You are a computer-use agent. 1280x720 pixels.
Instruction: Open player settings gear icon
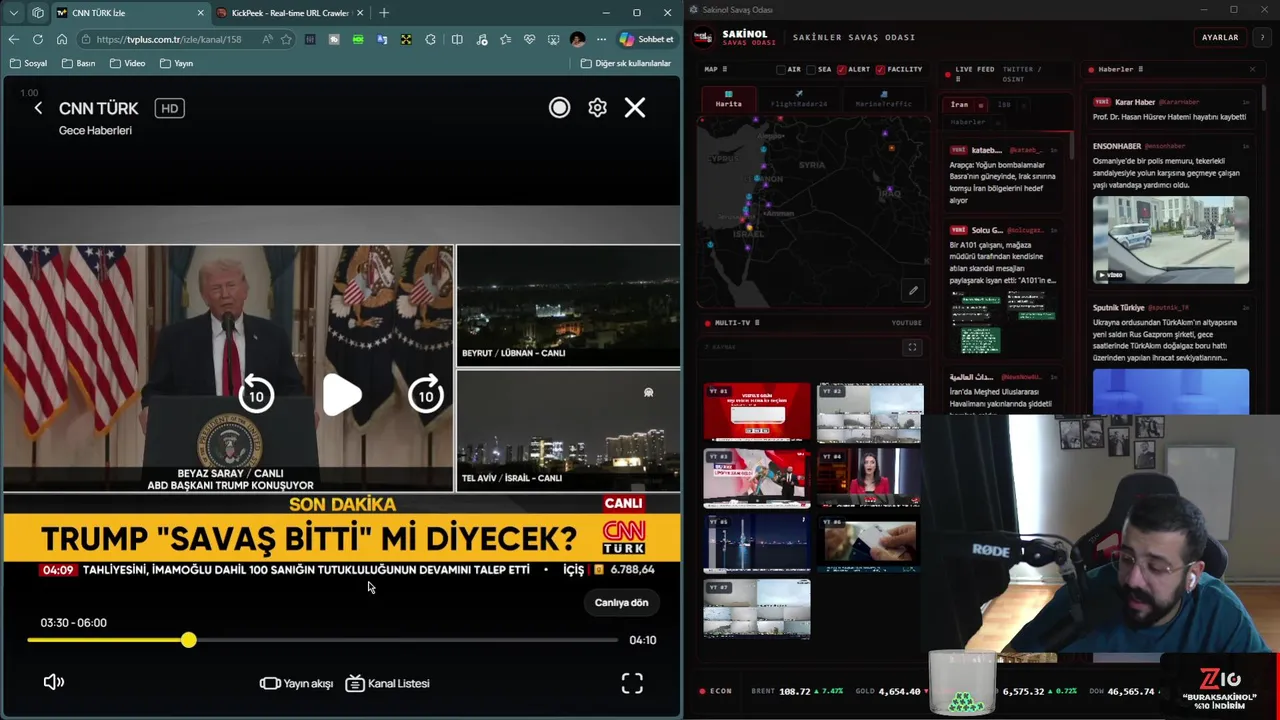point(597,108)
